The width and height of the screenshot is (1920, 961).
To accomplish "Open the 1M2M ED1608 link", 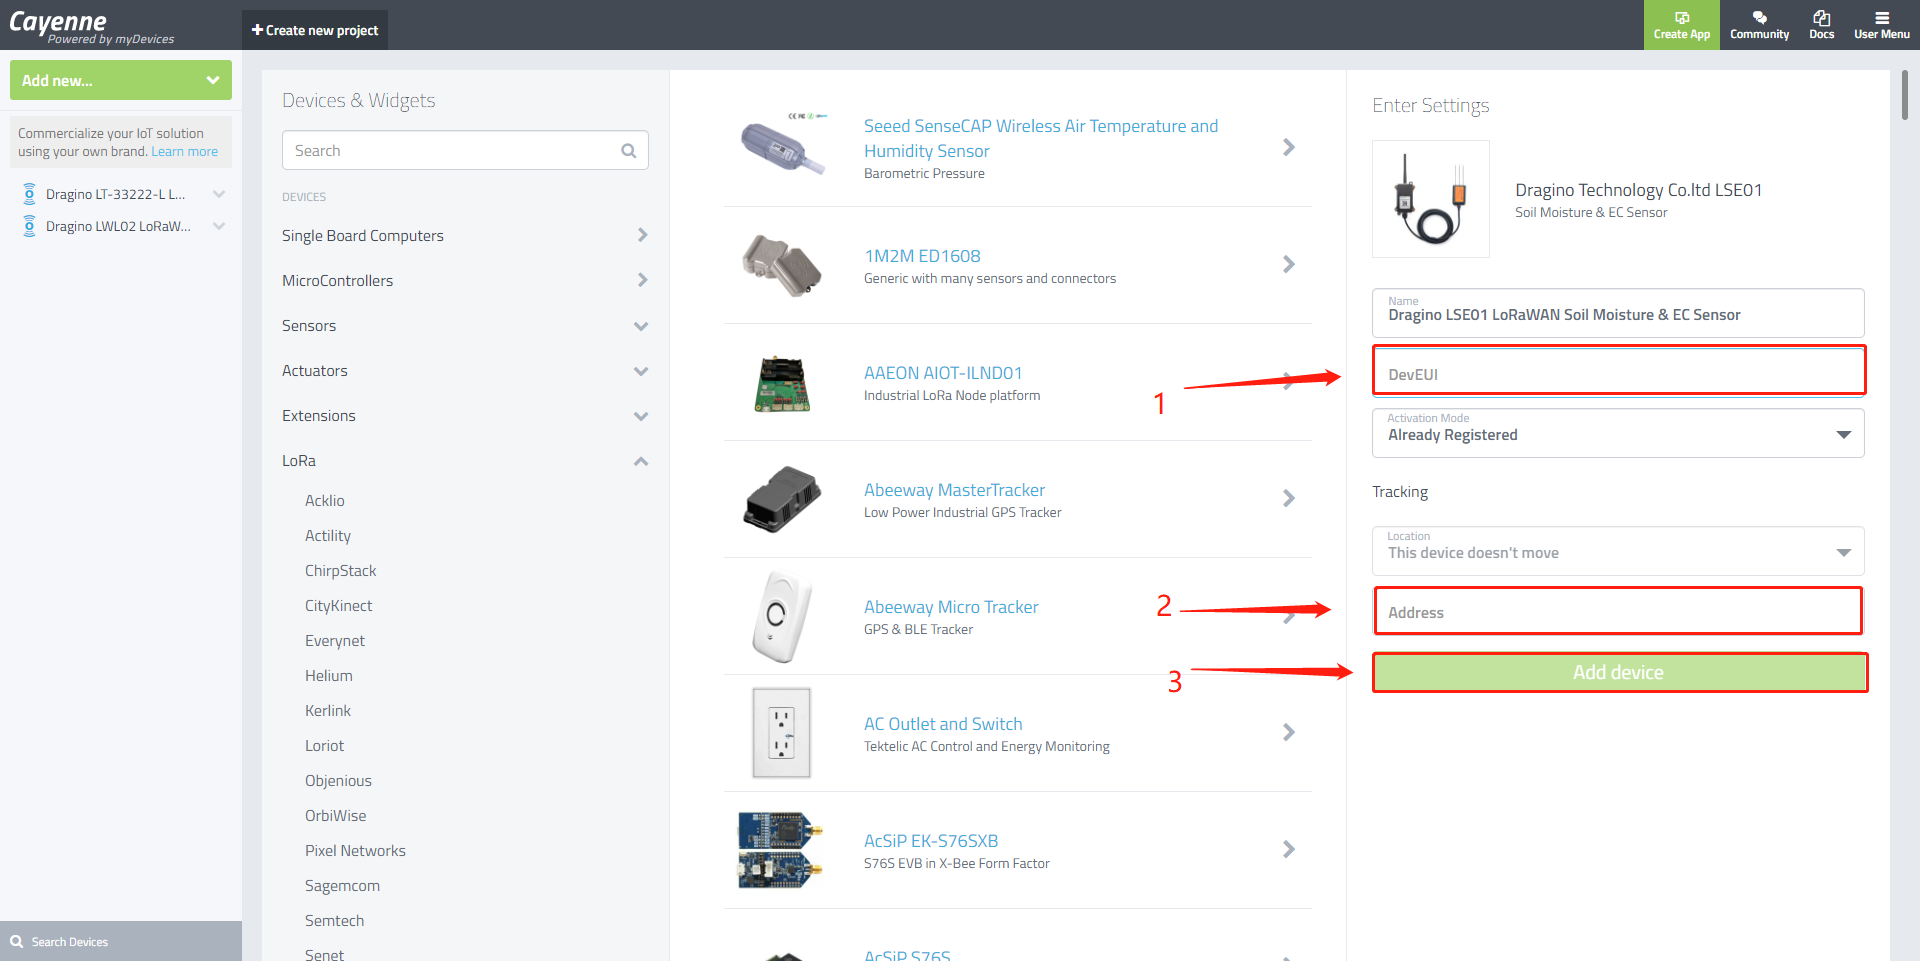I will click(x=922, y=256).
